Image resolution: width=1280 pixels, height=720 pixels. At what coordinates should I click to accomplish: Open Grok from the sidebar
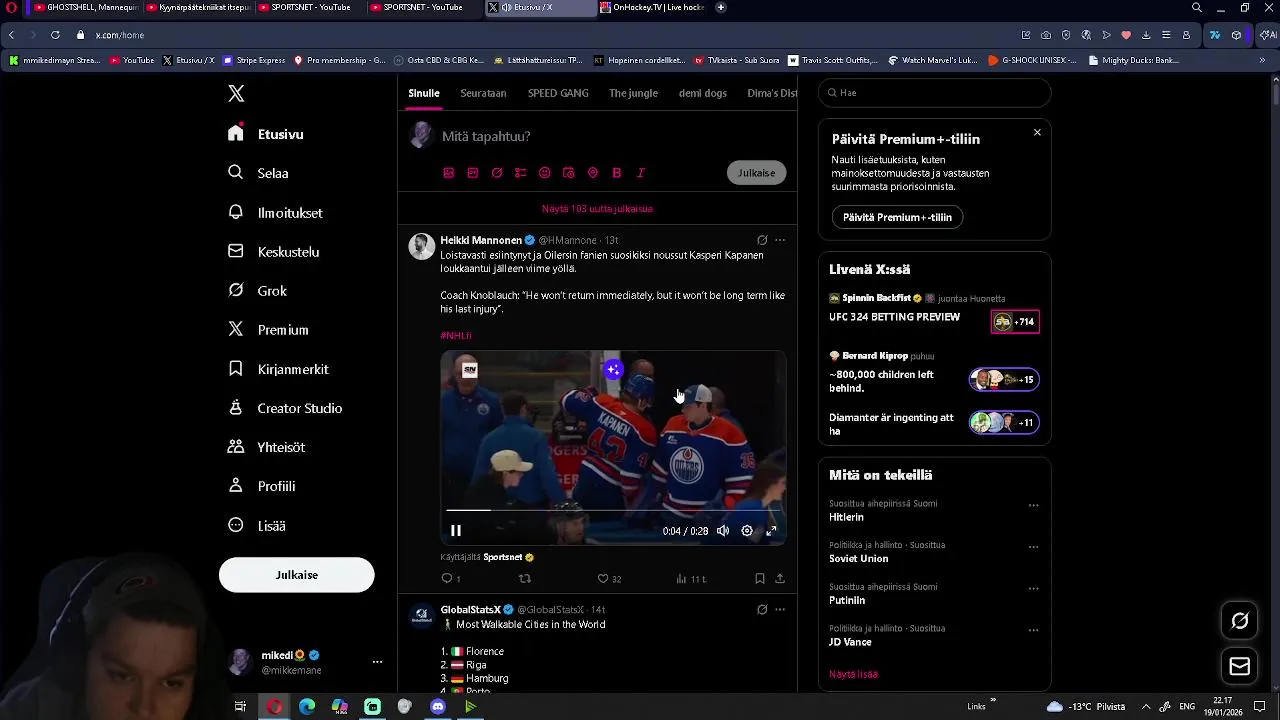258,291
